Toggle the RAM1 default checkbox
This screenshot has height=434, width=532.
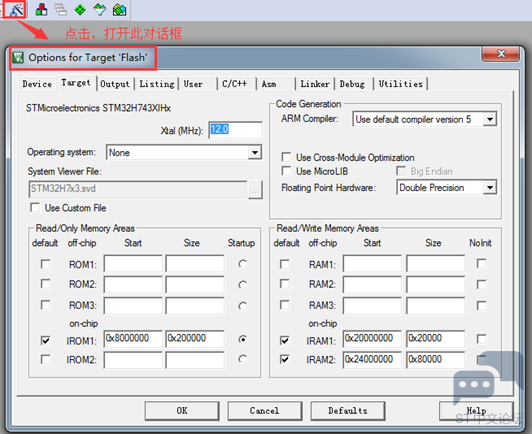tap(285, 264)
